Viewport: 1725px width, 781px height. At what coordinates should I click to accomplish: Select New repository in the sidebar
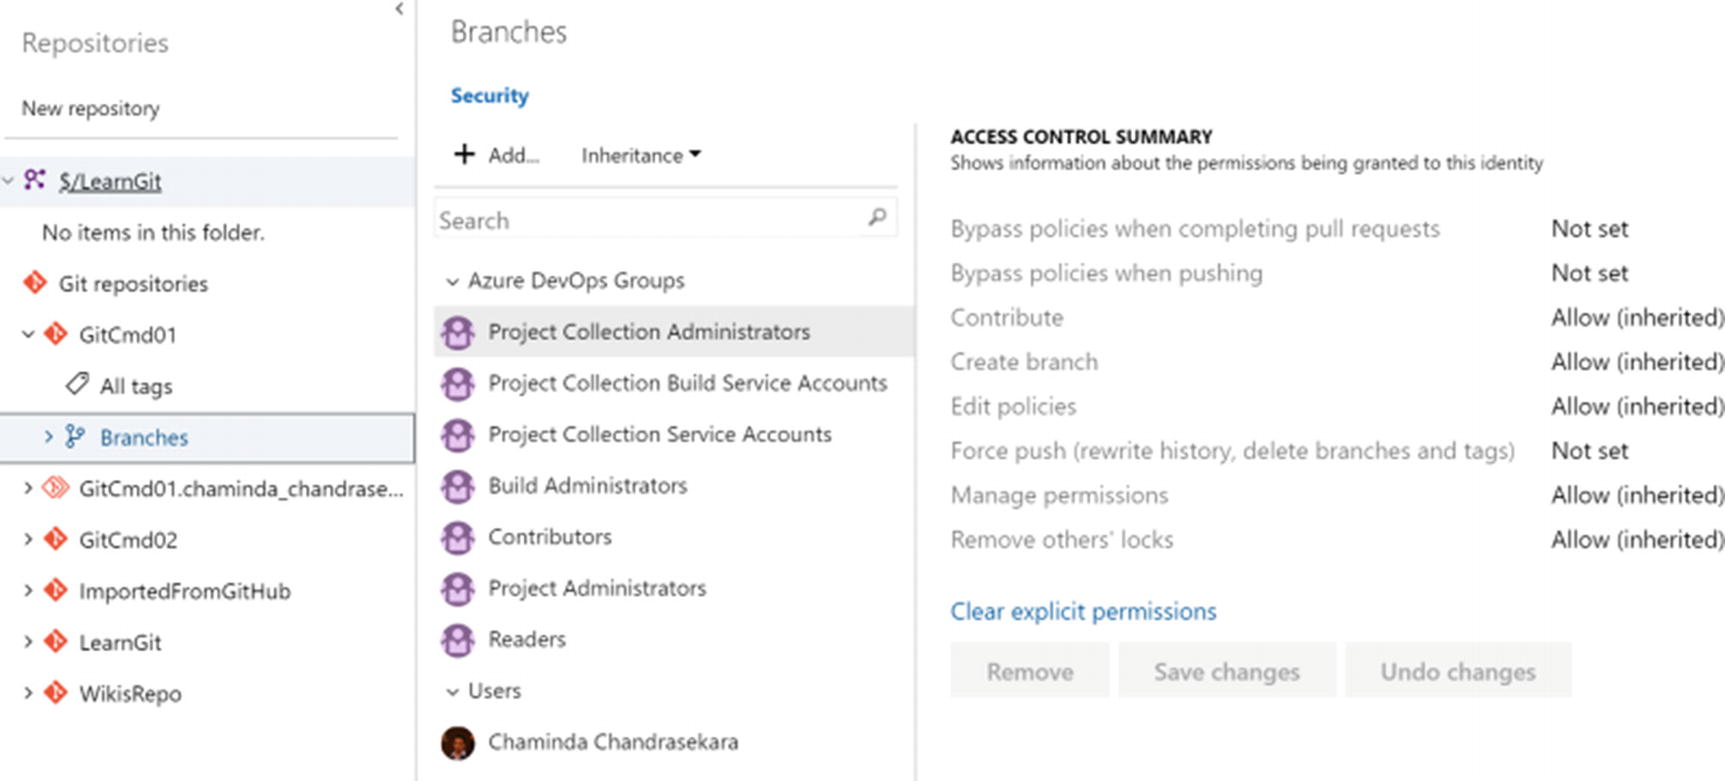tap(91, 108)
